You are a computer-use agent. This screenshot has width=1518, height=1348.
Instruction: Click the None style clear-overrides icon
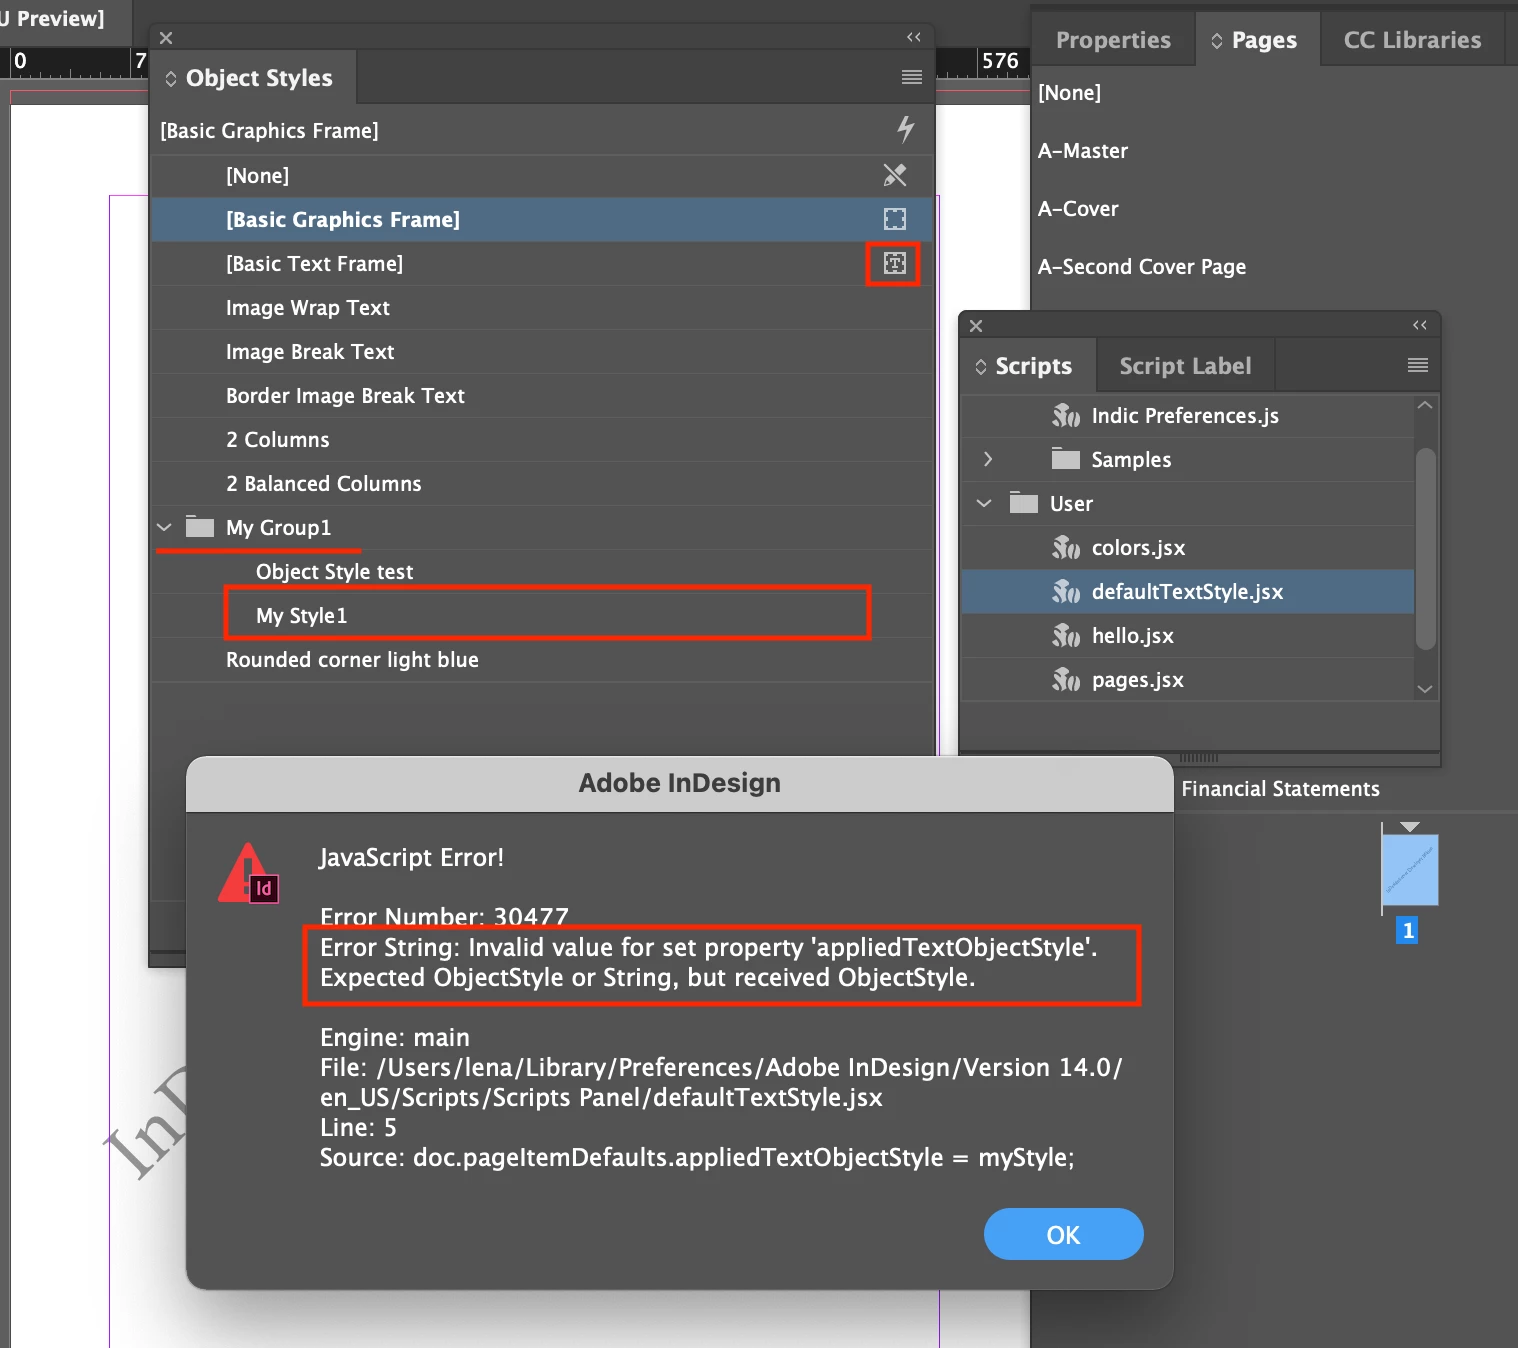(895, 175)
